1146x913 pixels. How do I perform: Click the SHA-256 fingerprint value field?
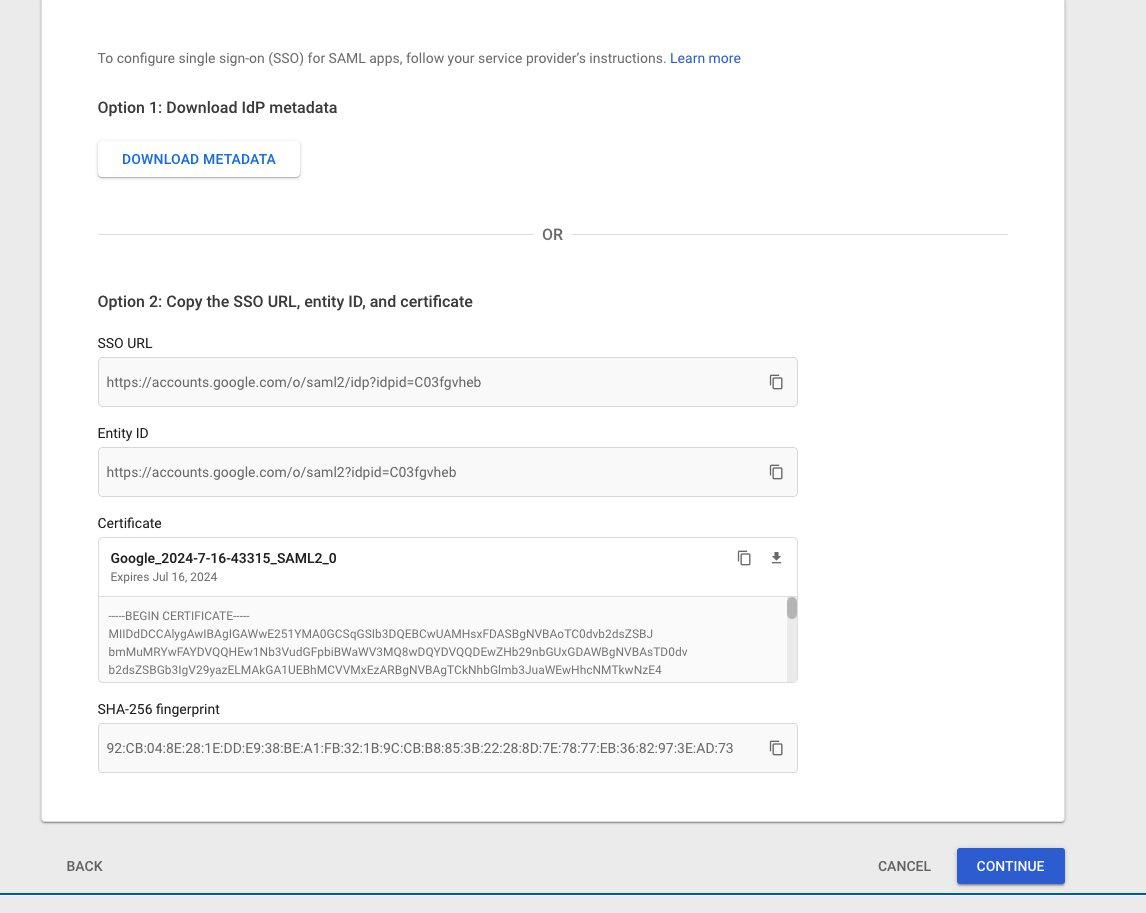pyautogui.click(x=420, y=748)
